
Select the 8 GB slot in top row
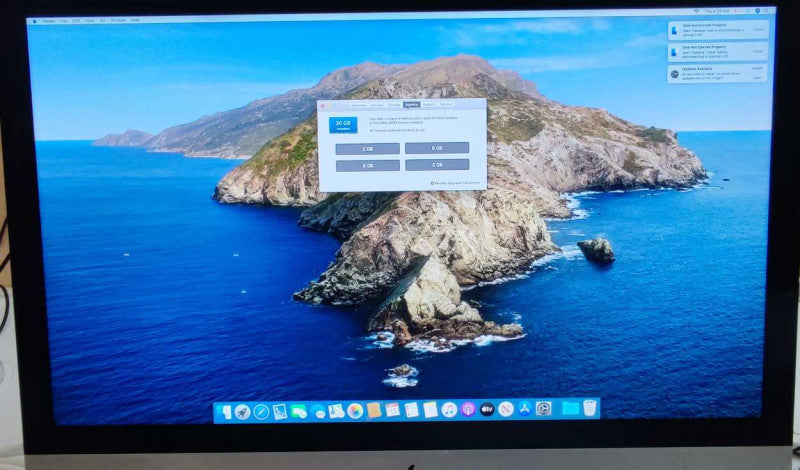(x=437, y=148)
